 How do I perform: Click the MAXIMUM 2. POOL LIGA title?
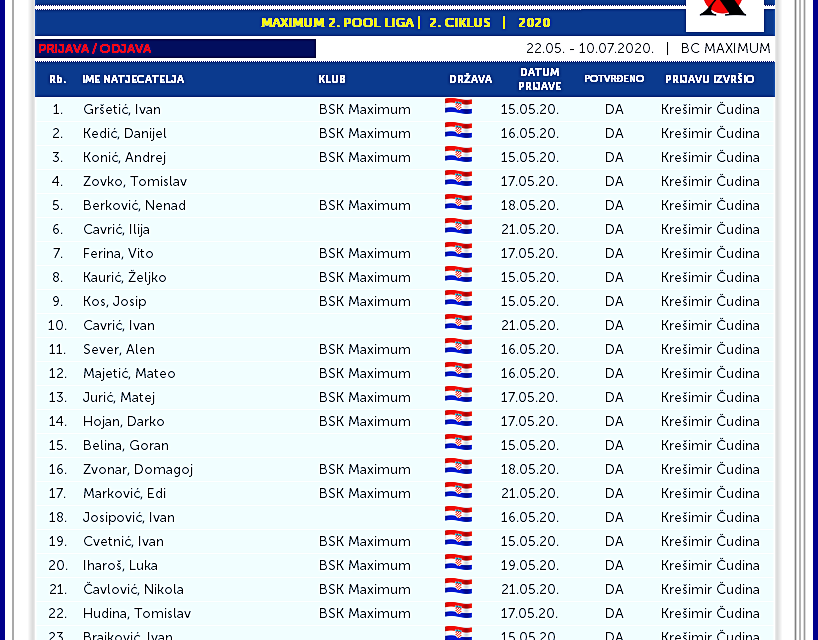338,23
